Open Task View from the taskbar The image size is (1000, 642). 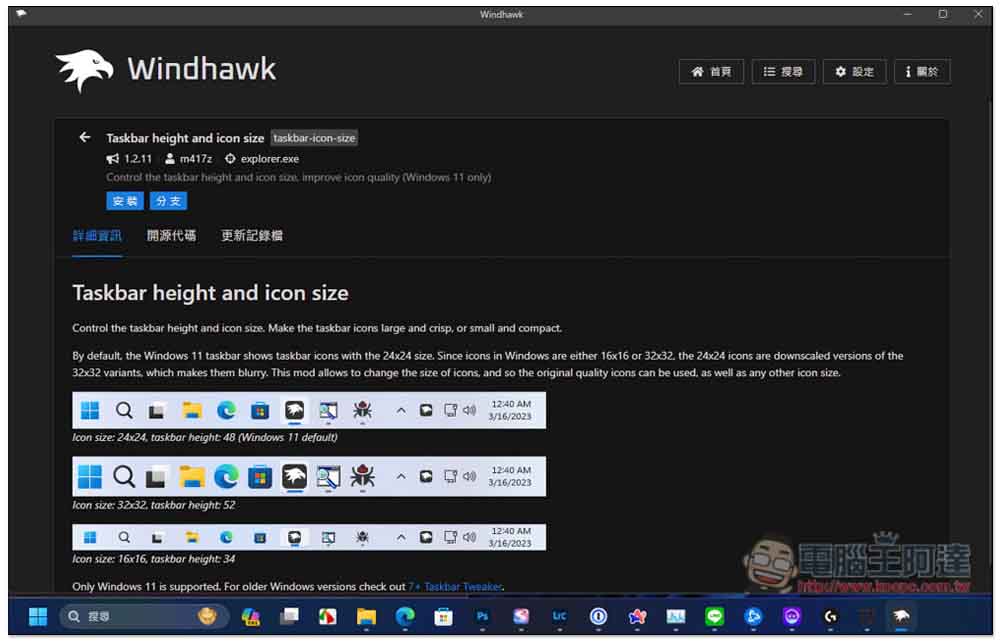point(289,616)
